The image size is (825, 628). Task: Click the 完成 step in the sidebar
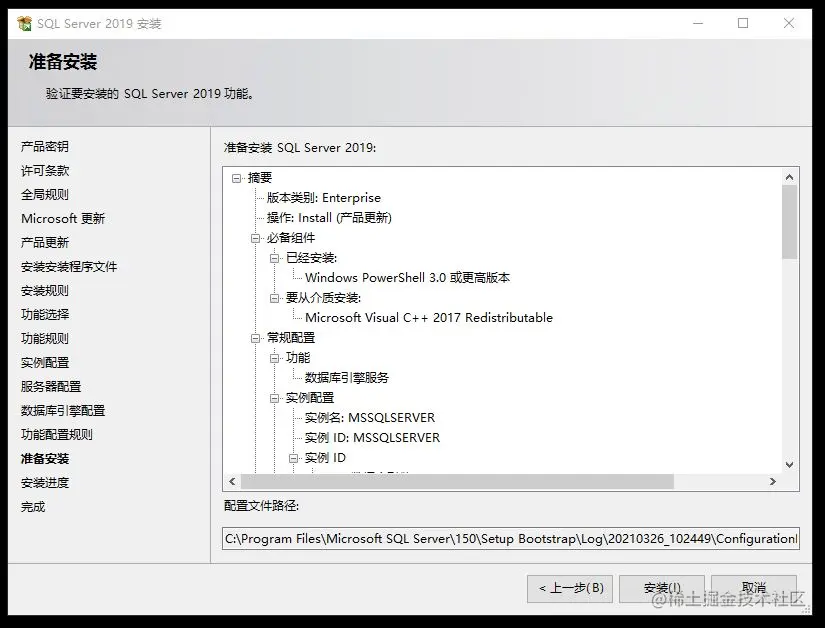33,507
